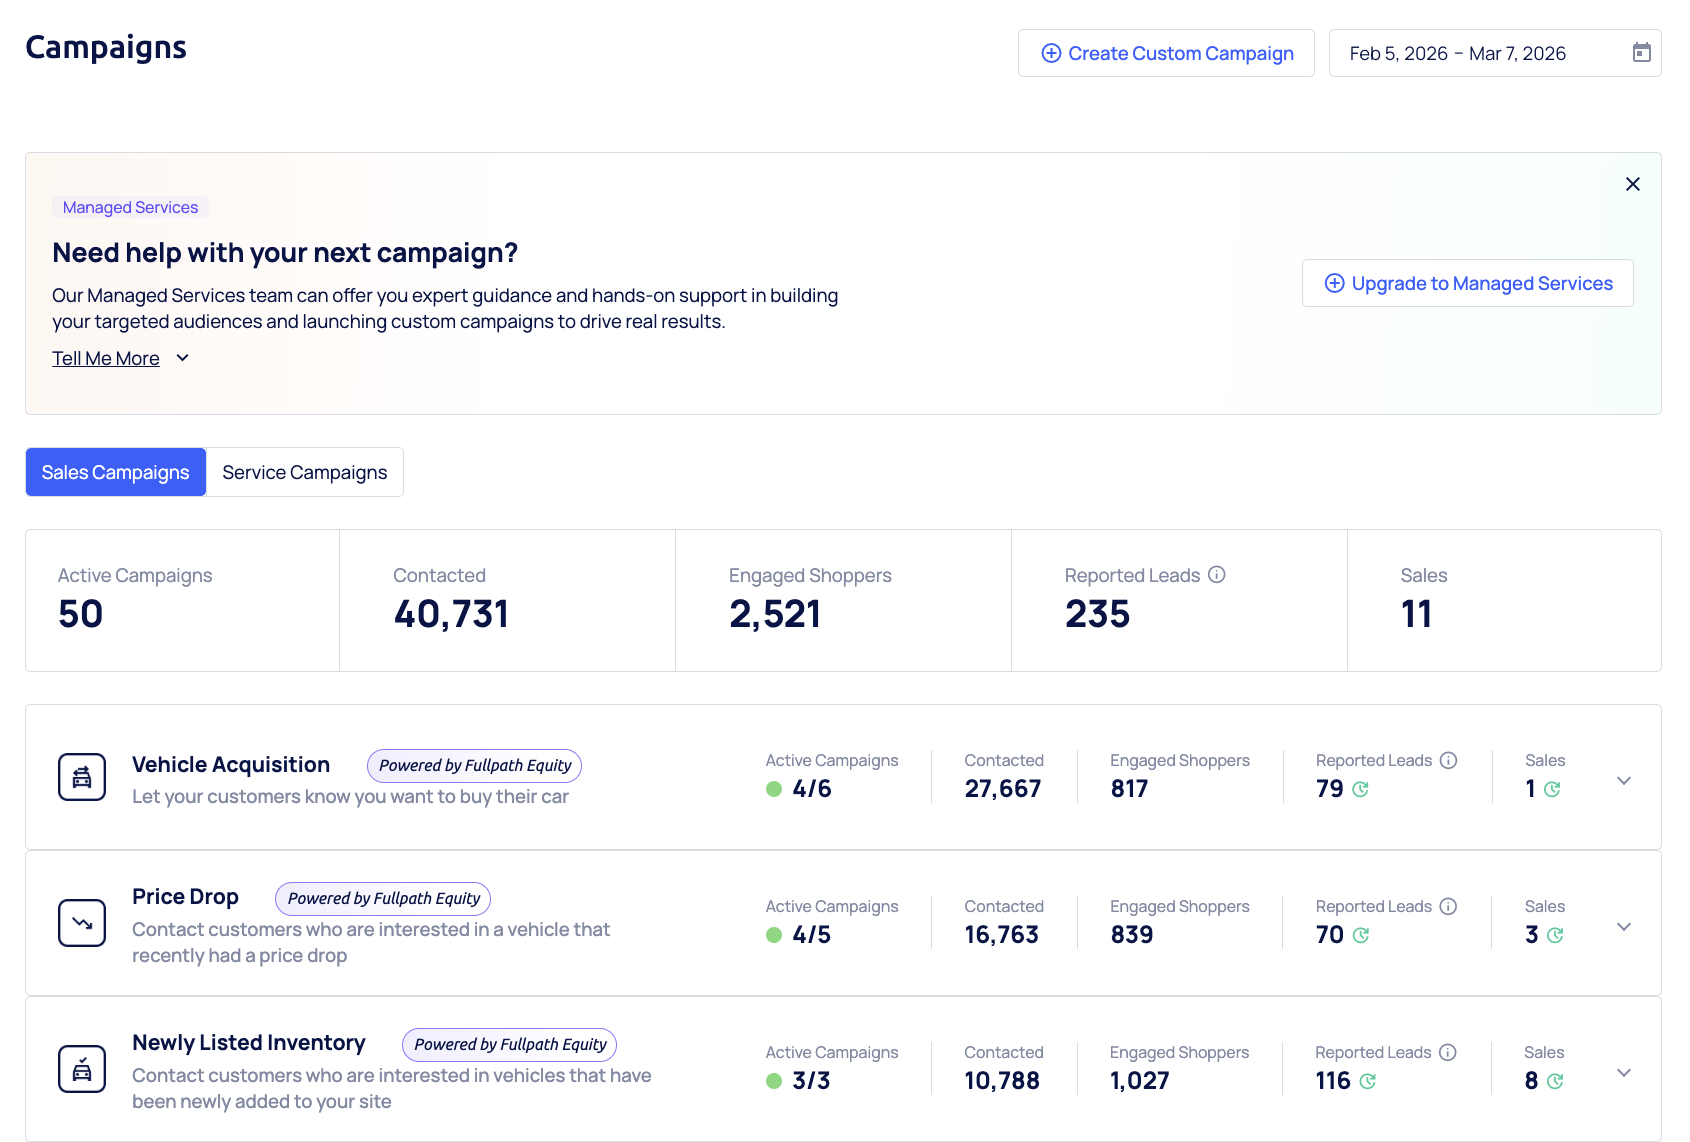
Task: Click the refresh icon next to 79 leads
Action: (1360, 790)
